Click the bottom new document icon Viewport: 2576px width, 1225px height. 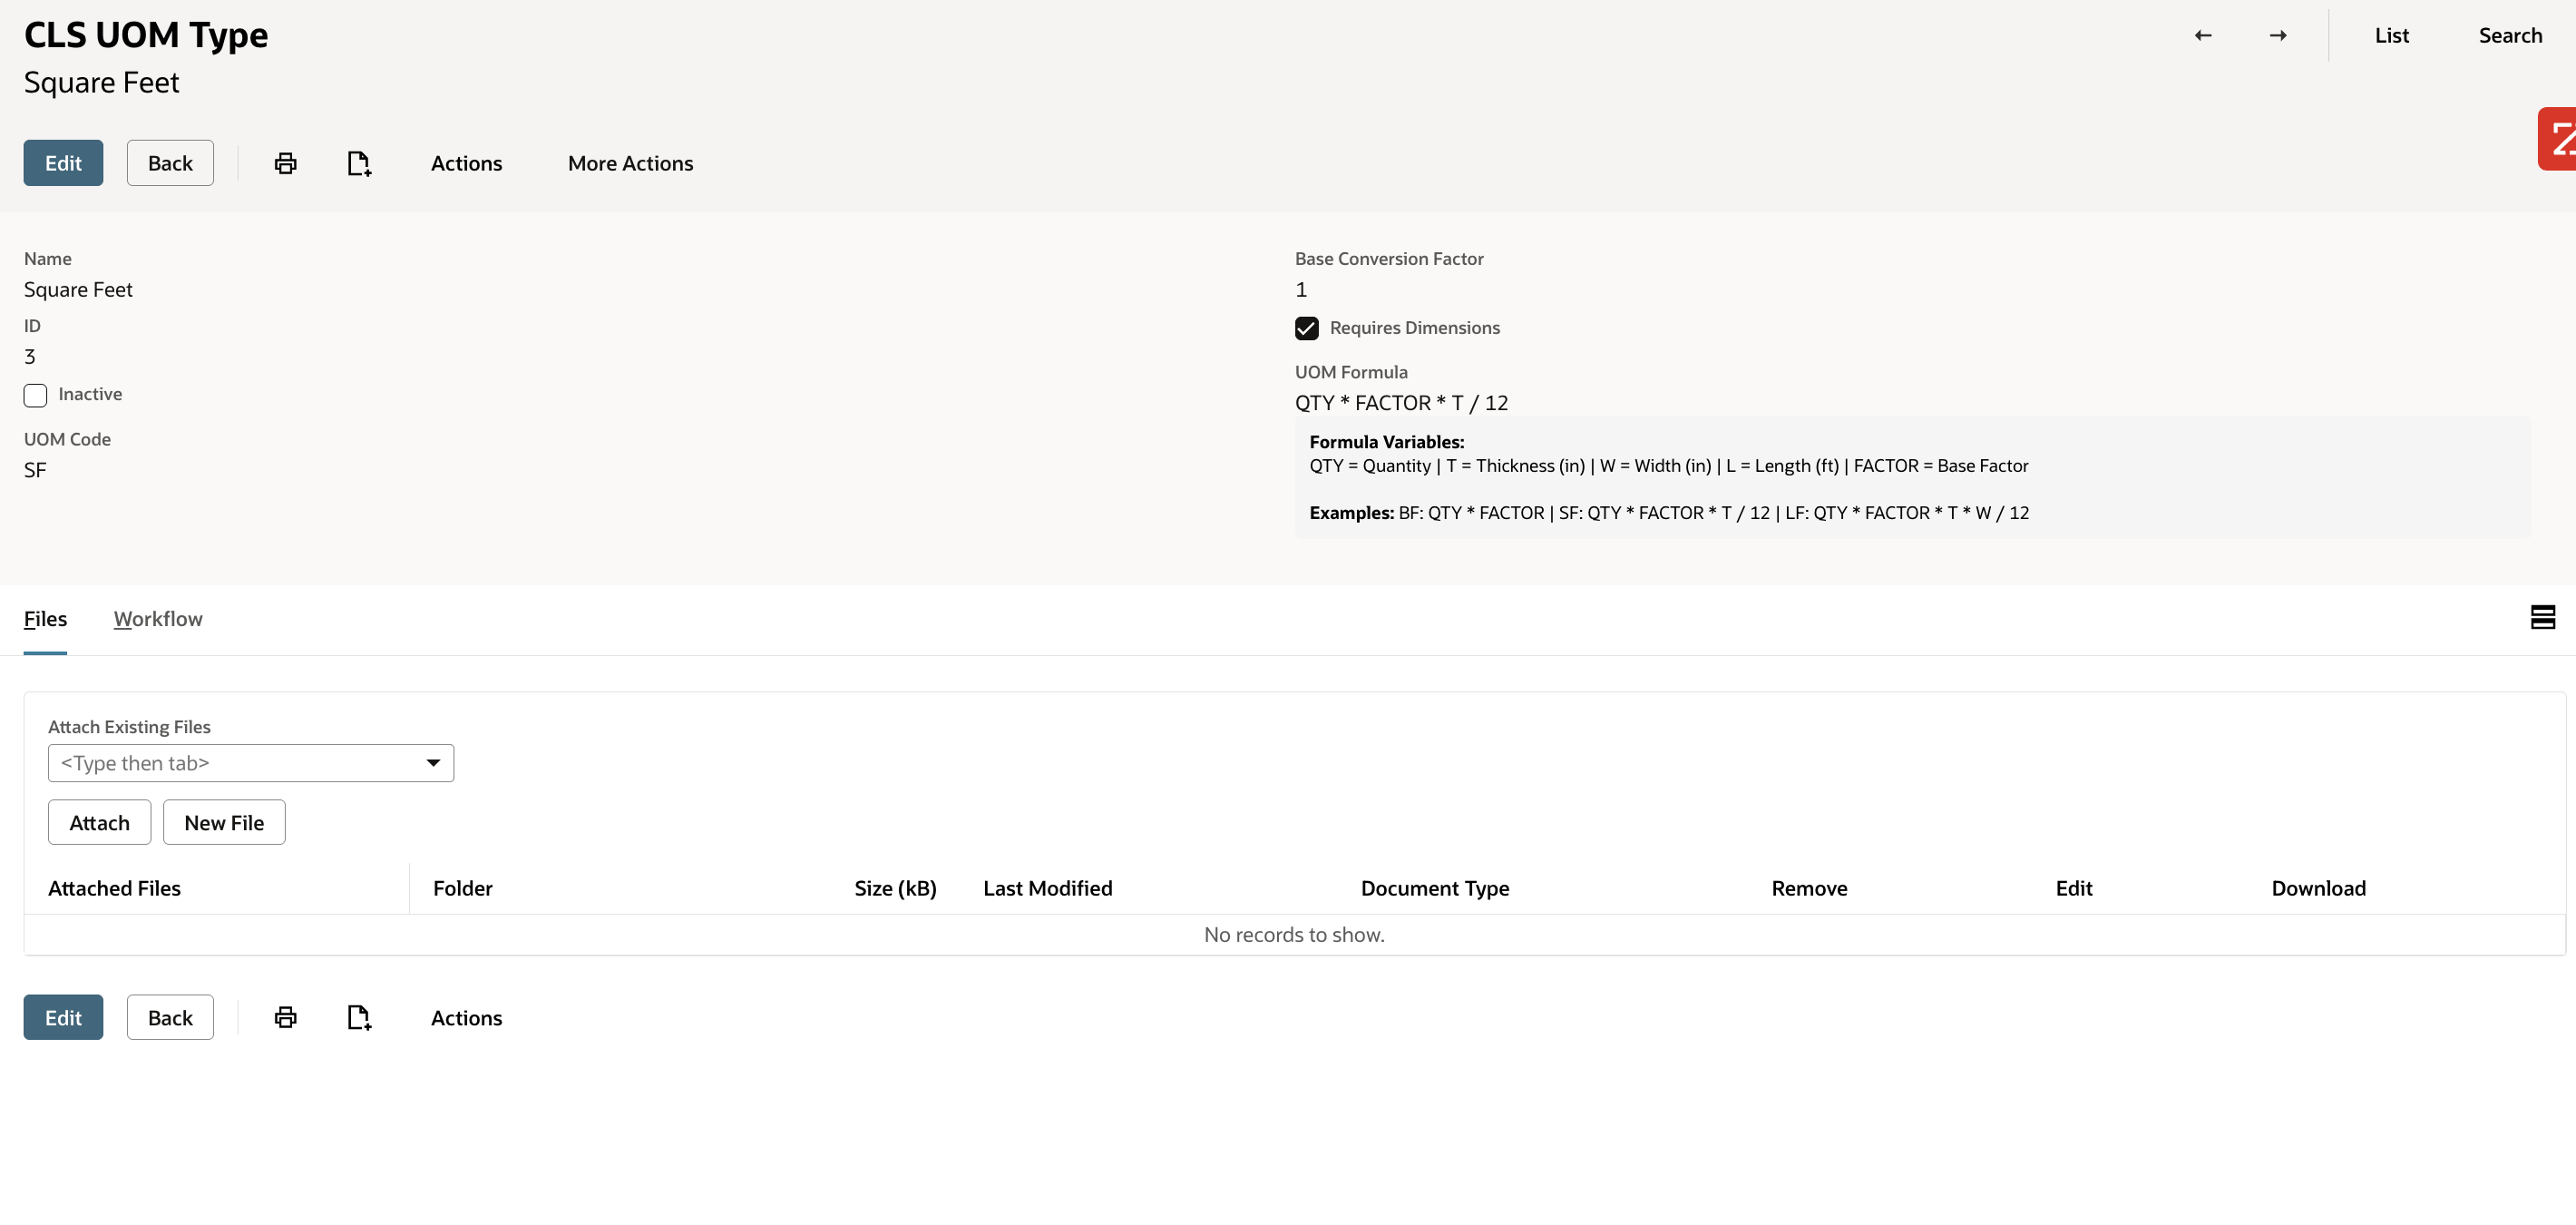tap(359, 1017)
